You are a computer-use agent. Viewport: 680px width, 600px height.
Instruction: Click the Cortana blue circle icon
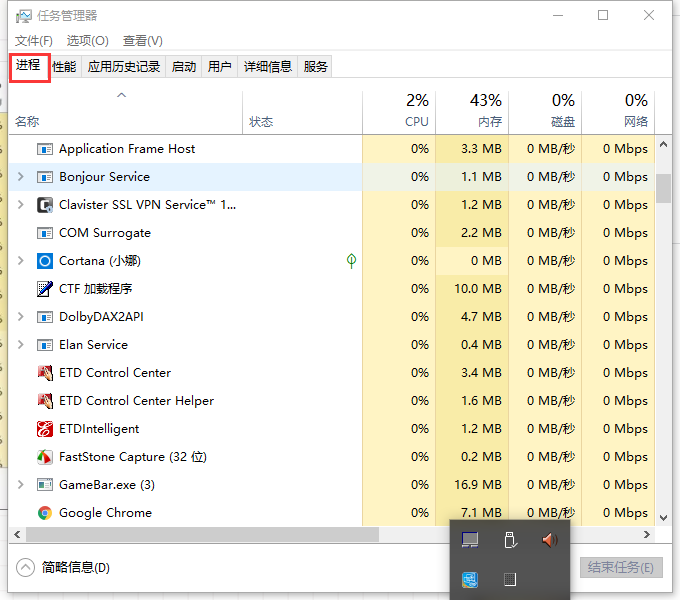click(45, 261)
